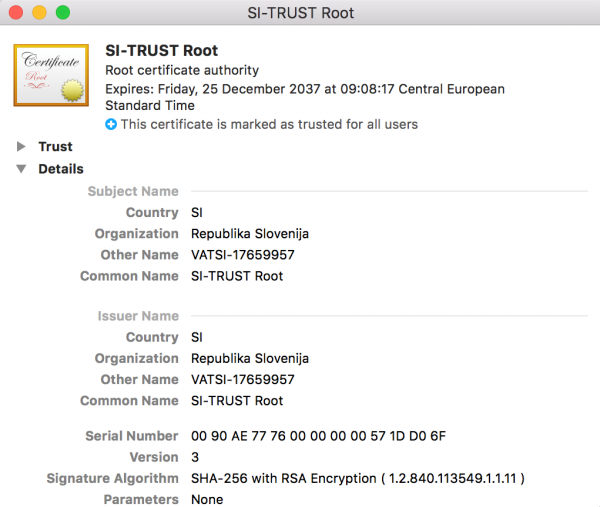Click the root certificate icon image
Image resolution: width=600 pixels, height=507 pixels.
(x=51, y=75)
